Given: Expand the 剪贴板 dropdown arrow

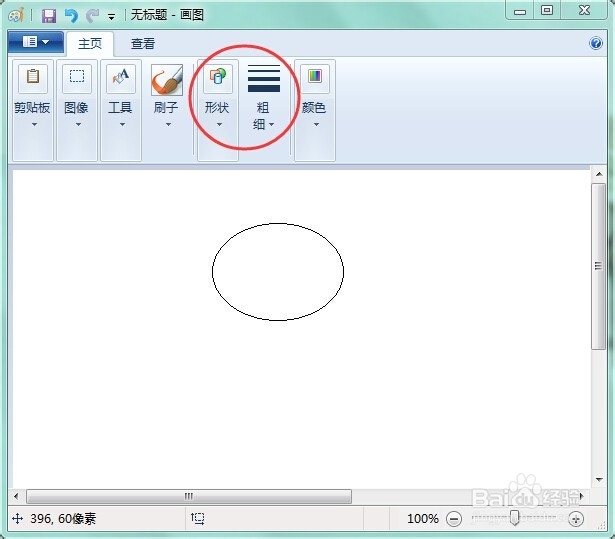Looking at the screenshot, I should point(35,124).
